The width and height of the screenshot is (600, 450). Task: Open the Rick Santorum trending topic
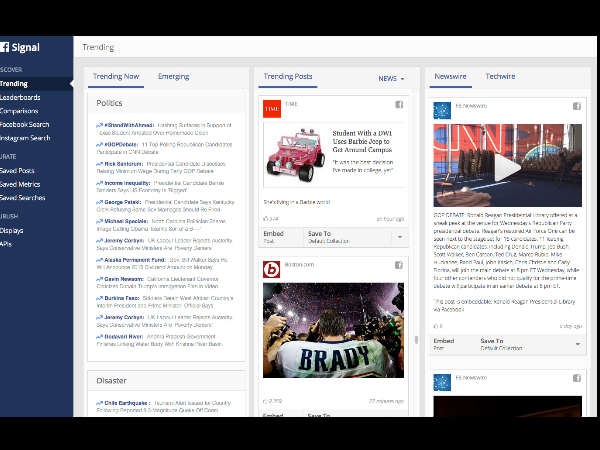(124, 164)
